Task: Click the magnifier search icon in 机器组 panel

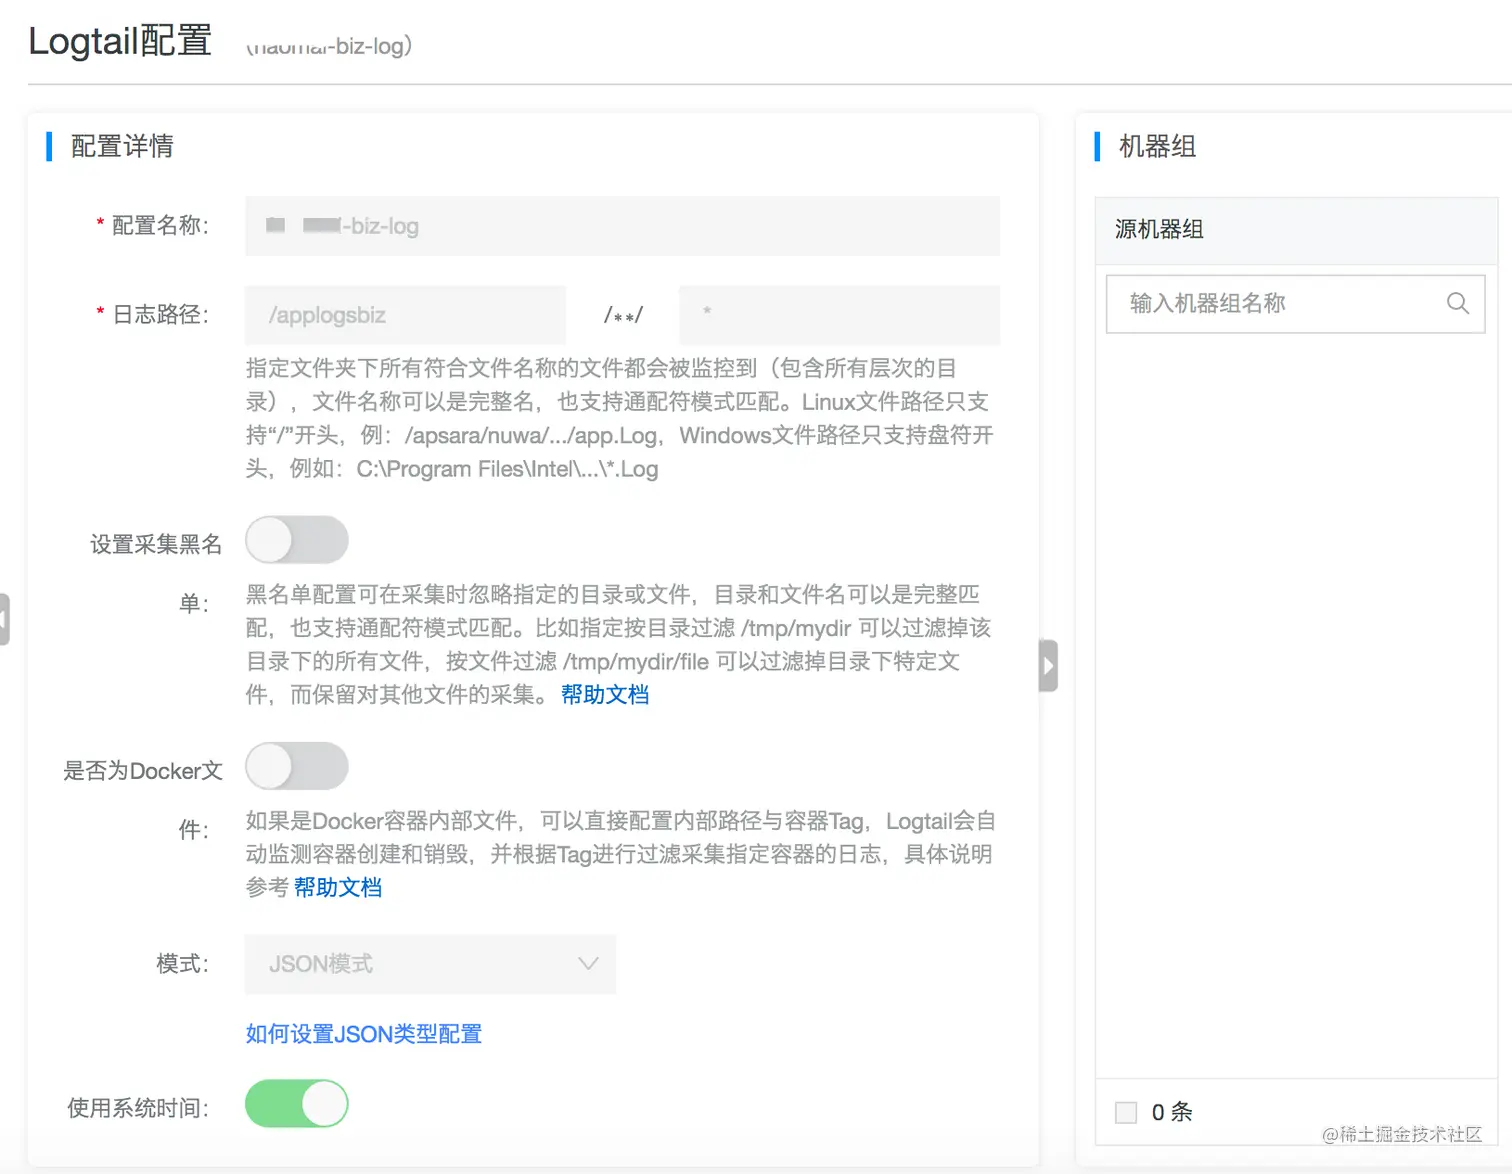Action: [x=1457, y=303]
